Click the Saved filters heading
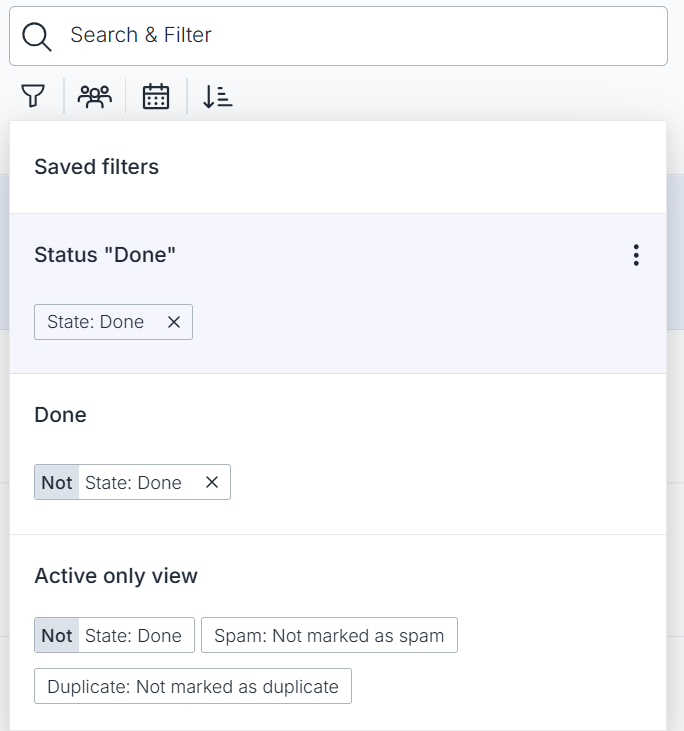 pos(97,166)
